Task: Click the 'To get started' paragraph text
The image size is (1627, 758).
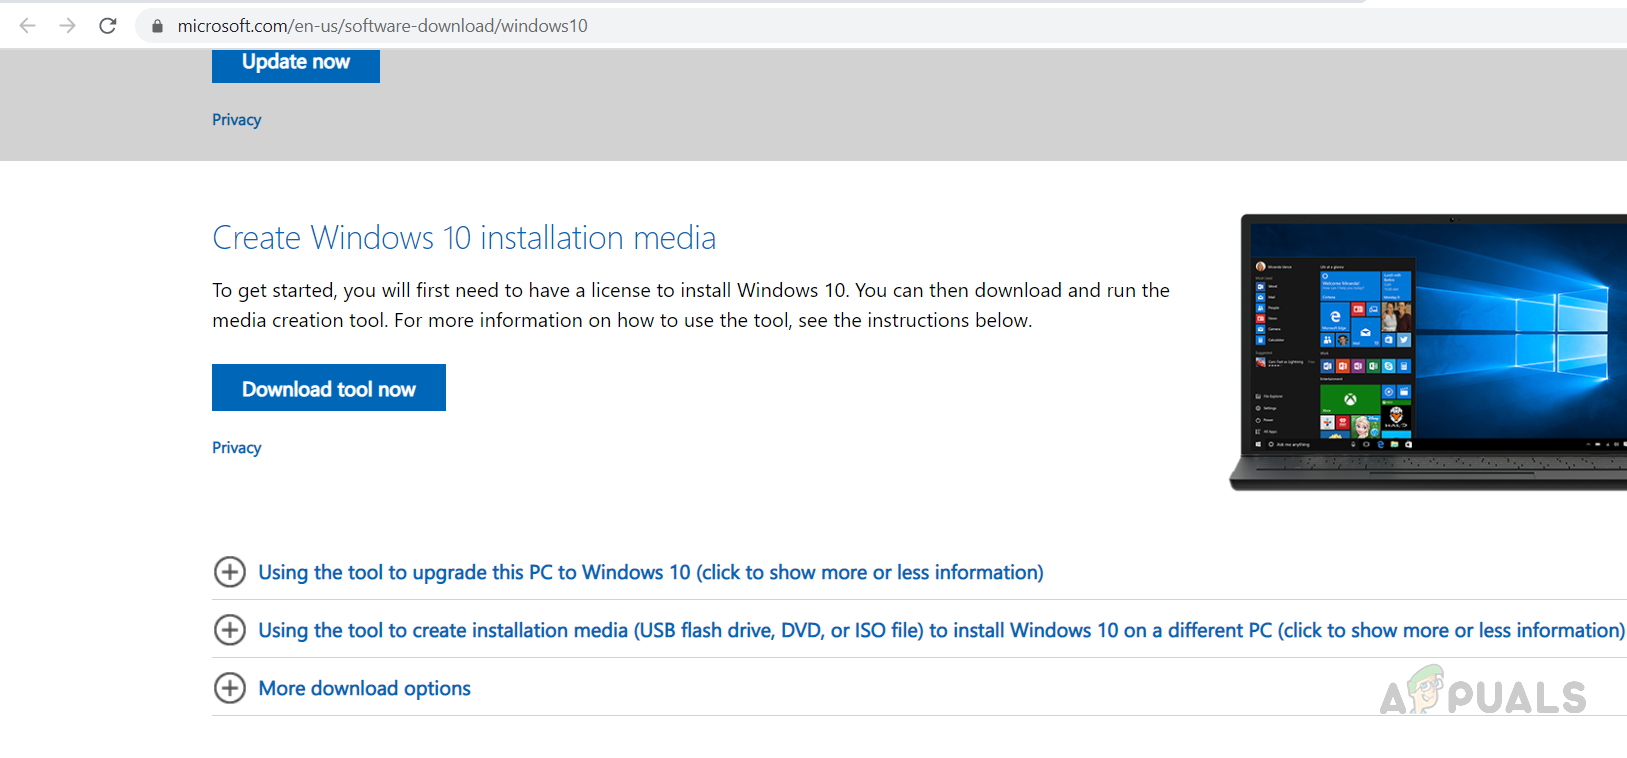Action: 690,305
